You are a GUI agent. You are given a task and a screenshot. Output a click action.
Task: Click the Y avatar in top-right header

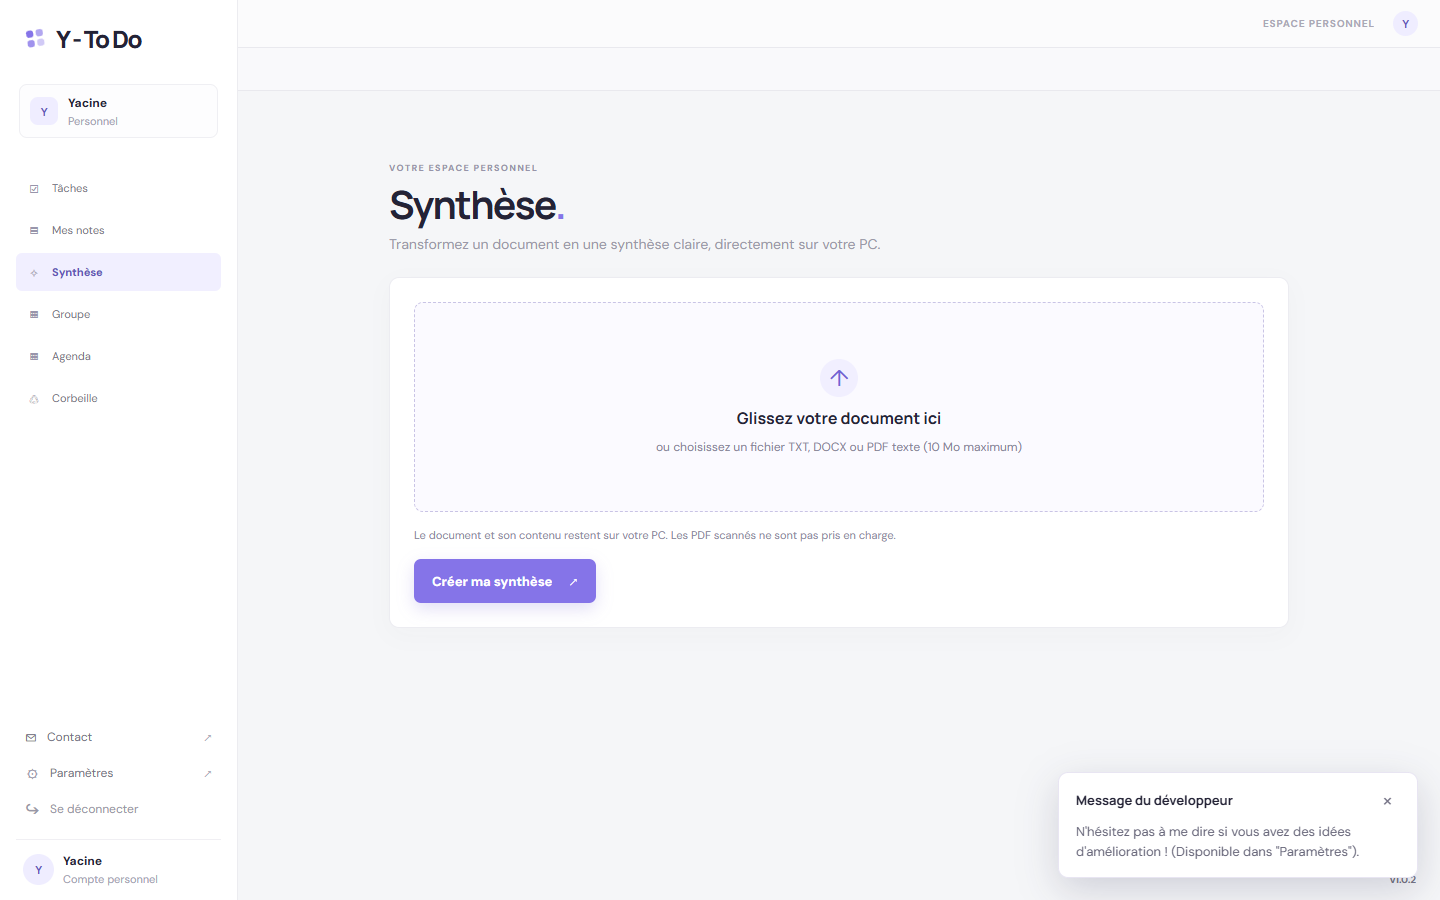[x=1405, y=24]
